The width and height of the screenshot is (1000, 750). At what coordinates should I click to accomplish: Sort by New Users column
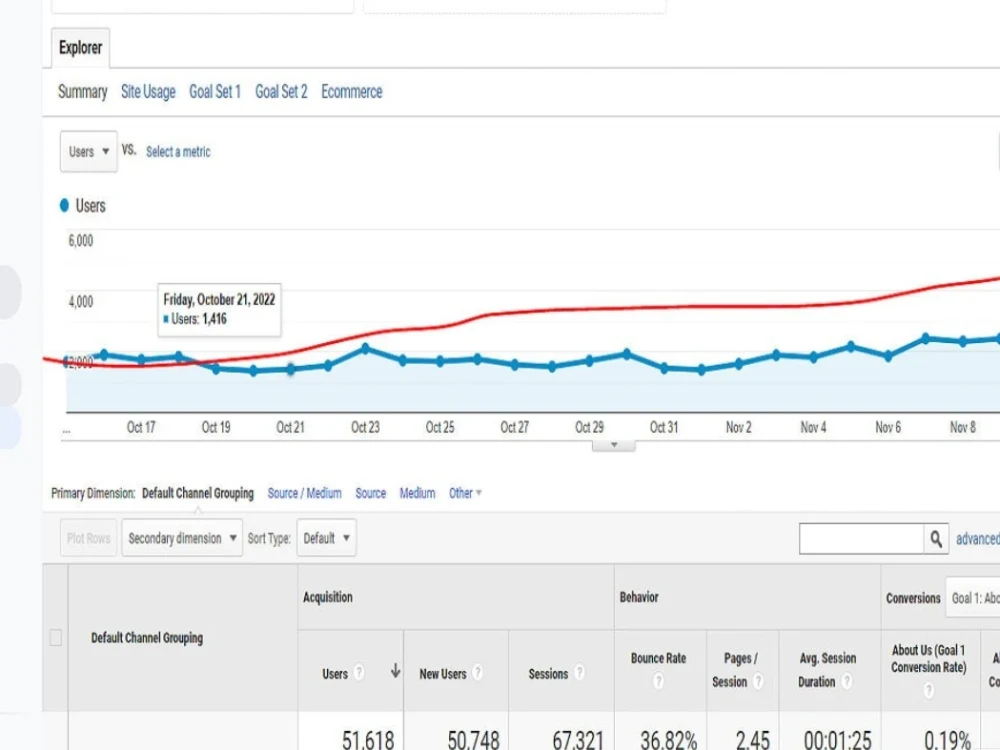coord(443,674)
